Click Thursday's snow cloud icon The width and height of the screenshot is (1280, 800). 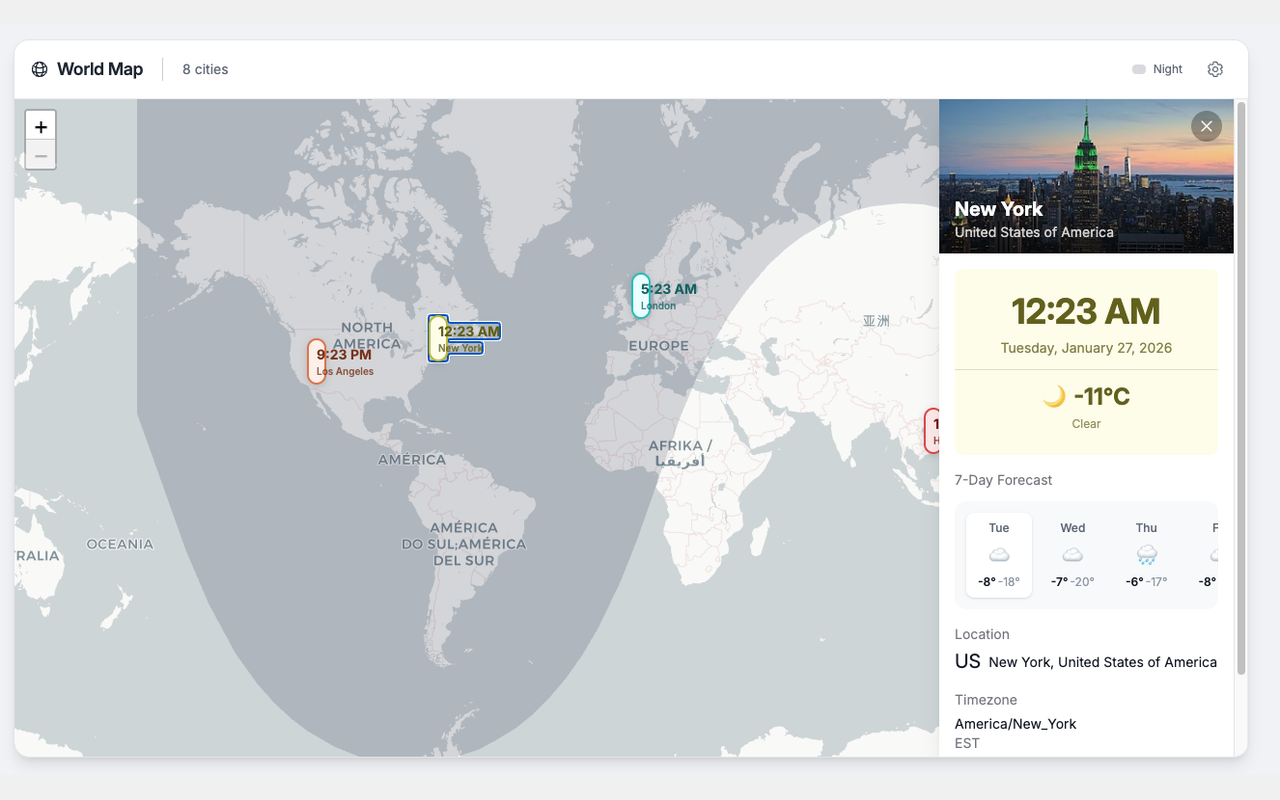click(1146, 555)
